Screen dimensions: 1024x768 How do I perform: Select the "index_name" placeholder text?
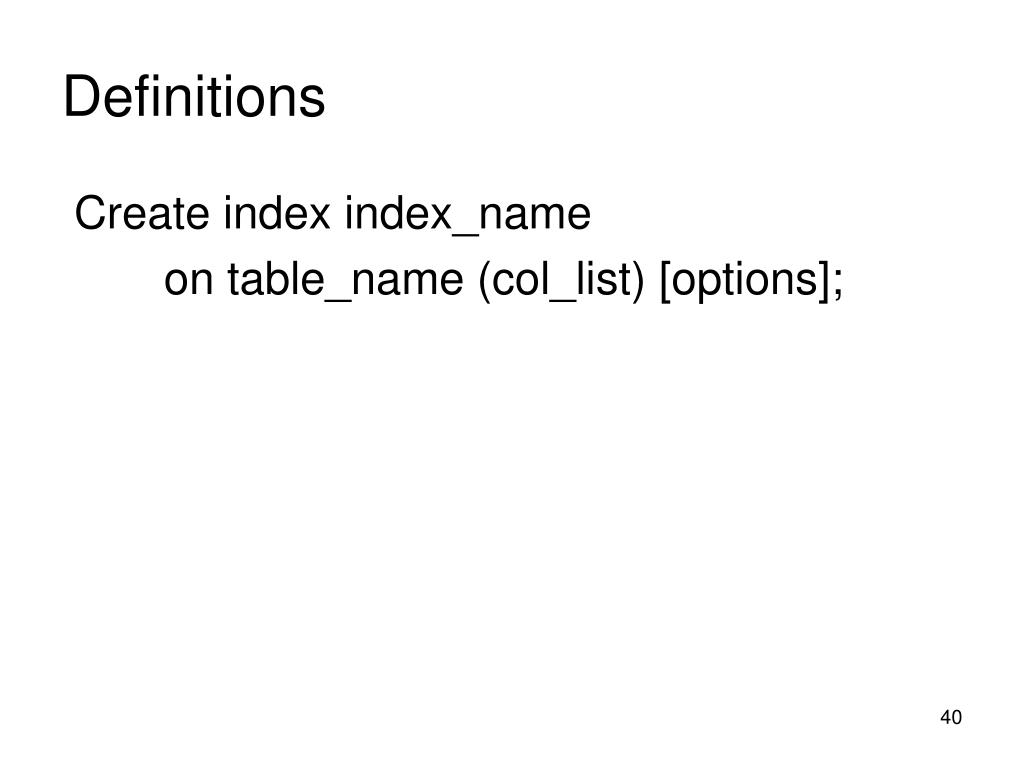tap(468, 215)
